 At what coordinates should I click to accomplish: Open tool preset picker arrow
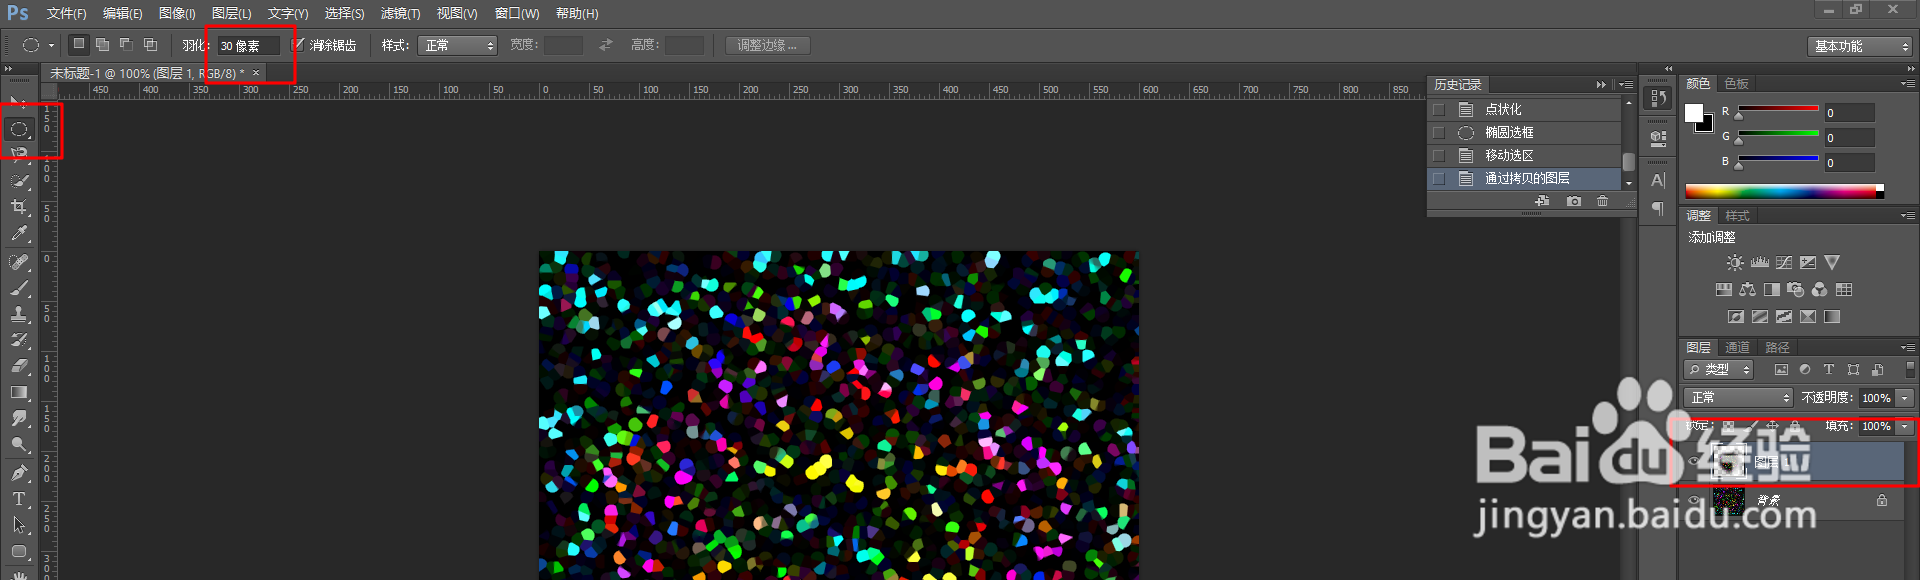tap(51, 45)
